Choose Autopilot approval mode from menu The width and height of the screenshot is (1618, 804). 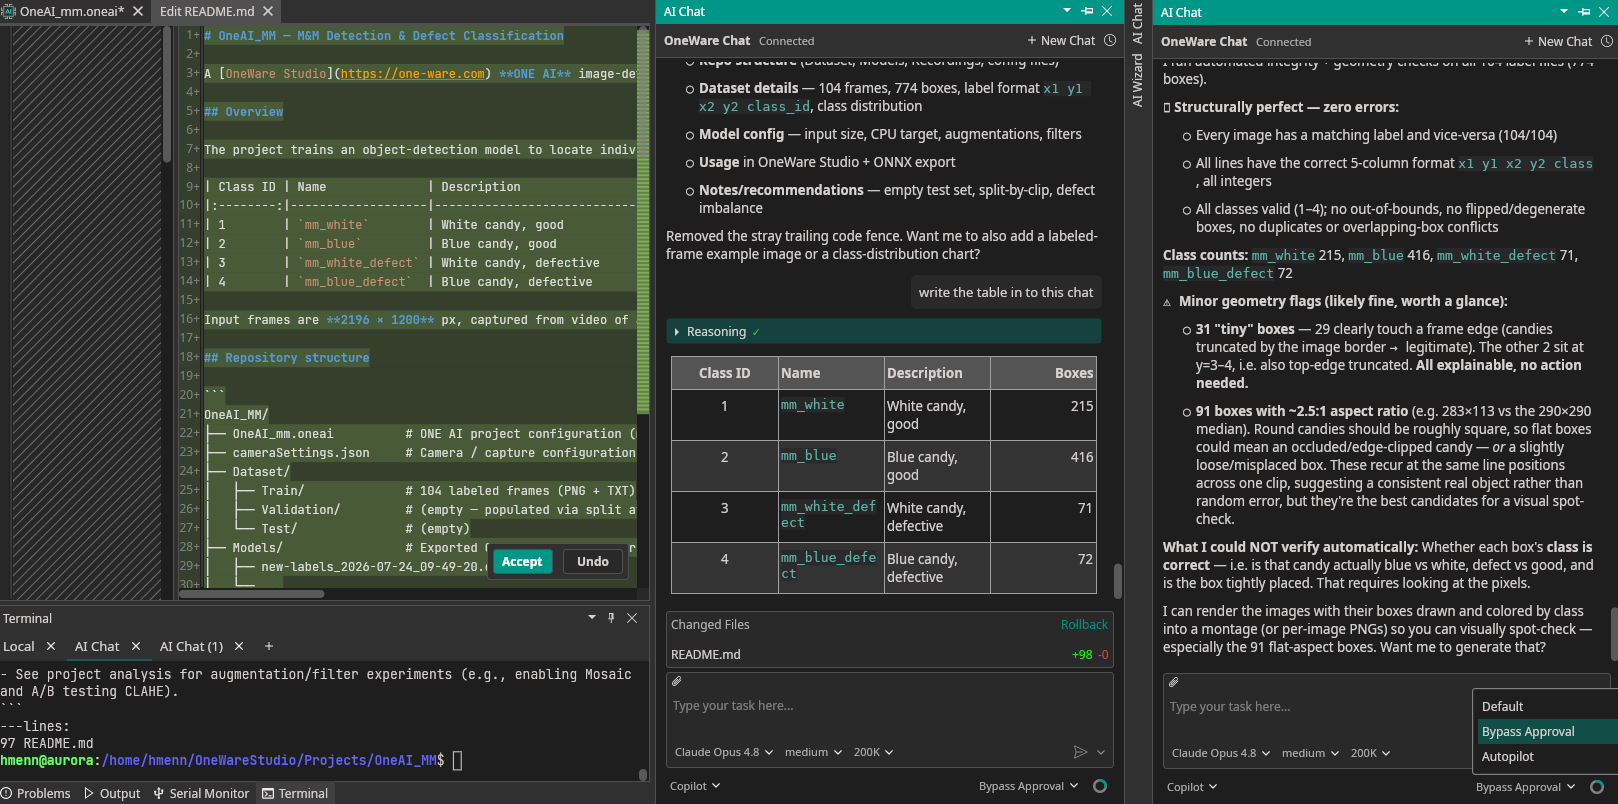tap(1545, 756)
